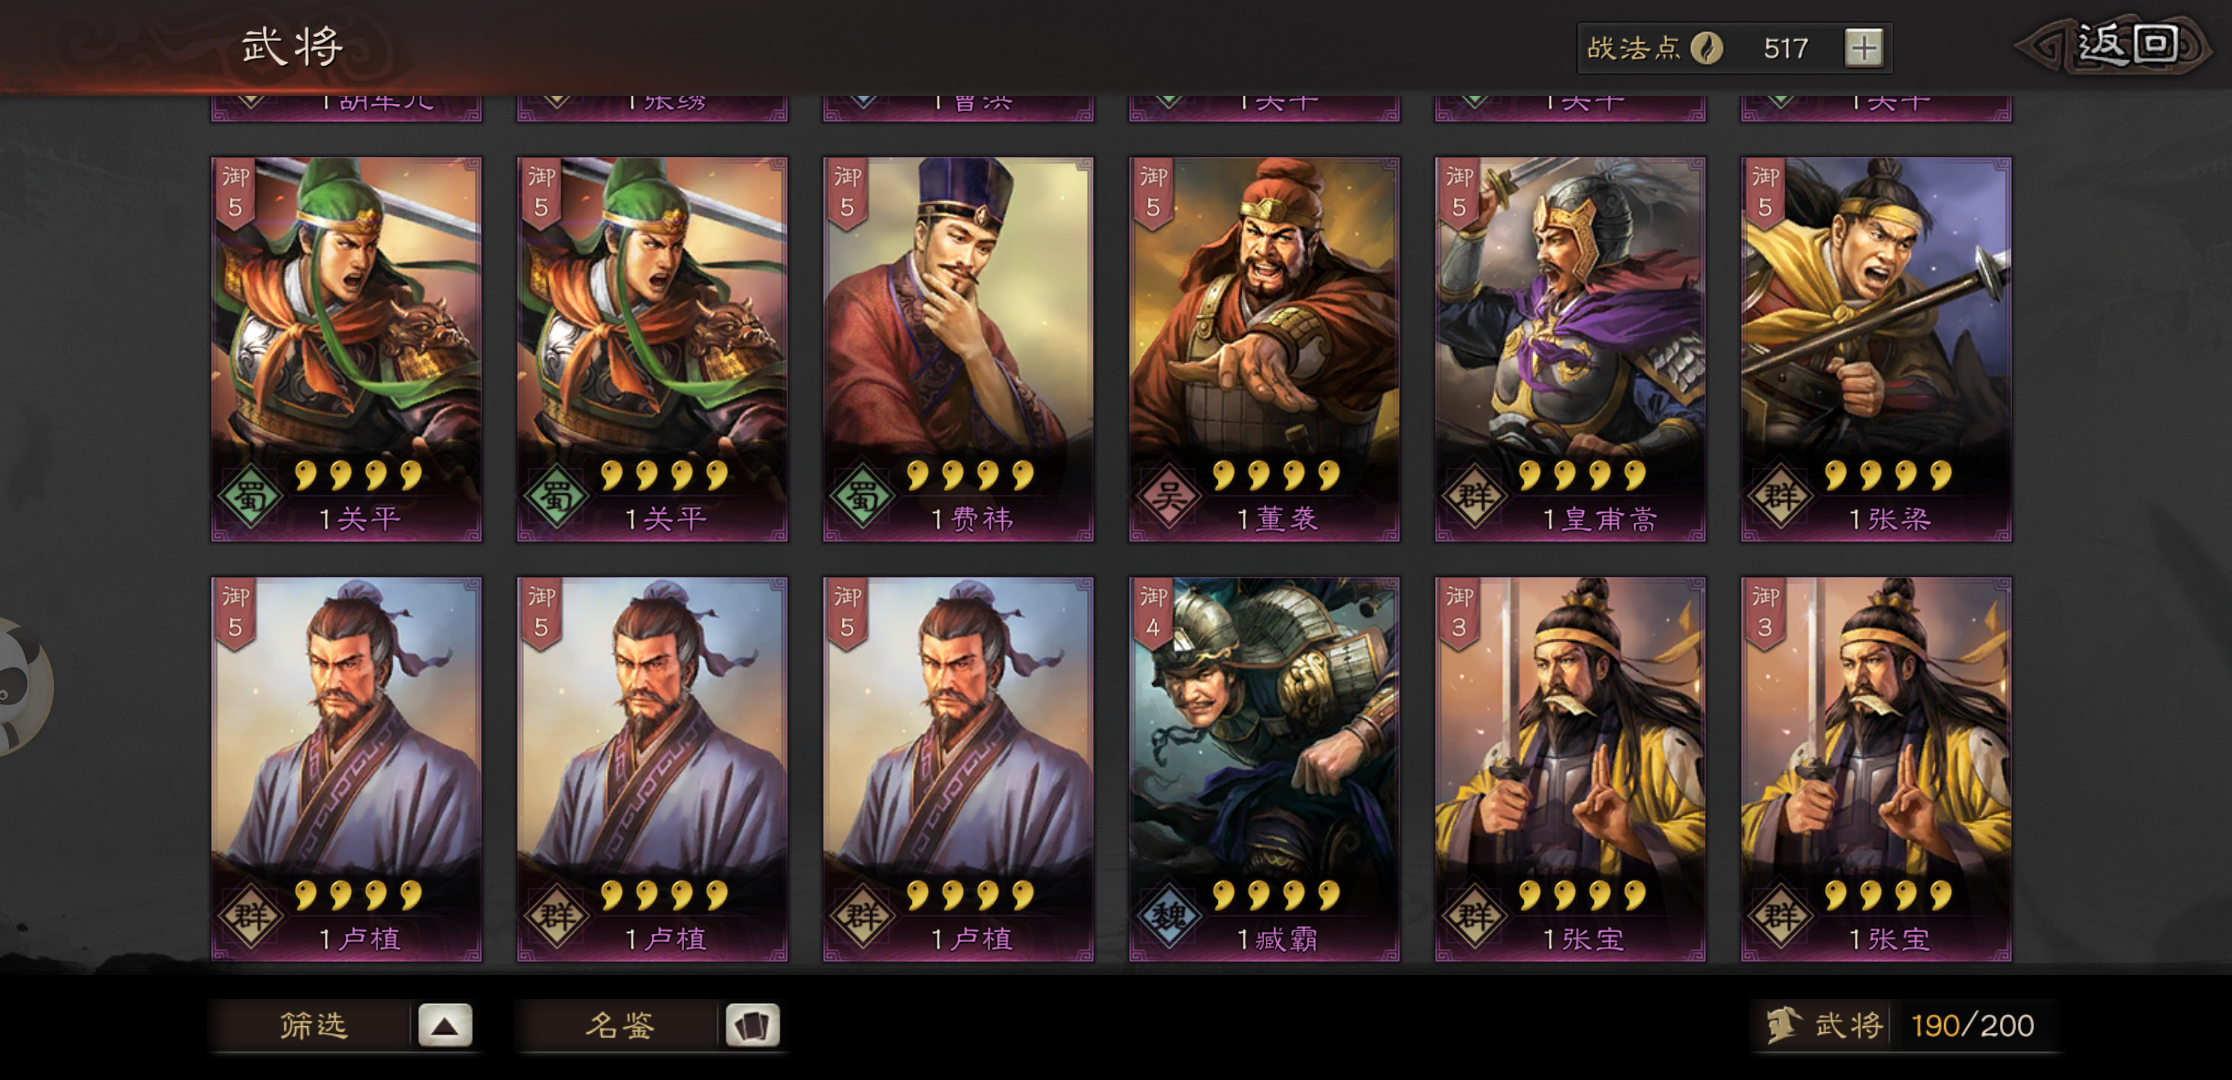Viewport: 2232px width, 1080px height.
Task: Click the 吴 faction badge on 董袭
Action: pos(1167,496)
